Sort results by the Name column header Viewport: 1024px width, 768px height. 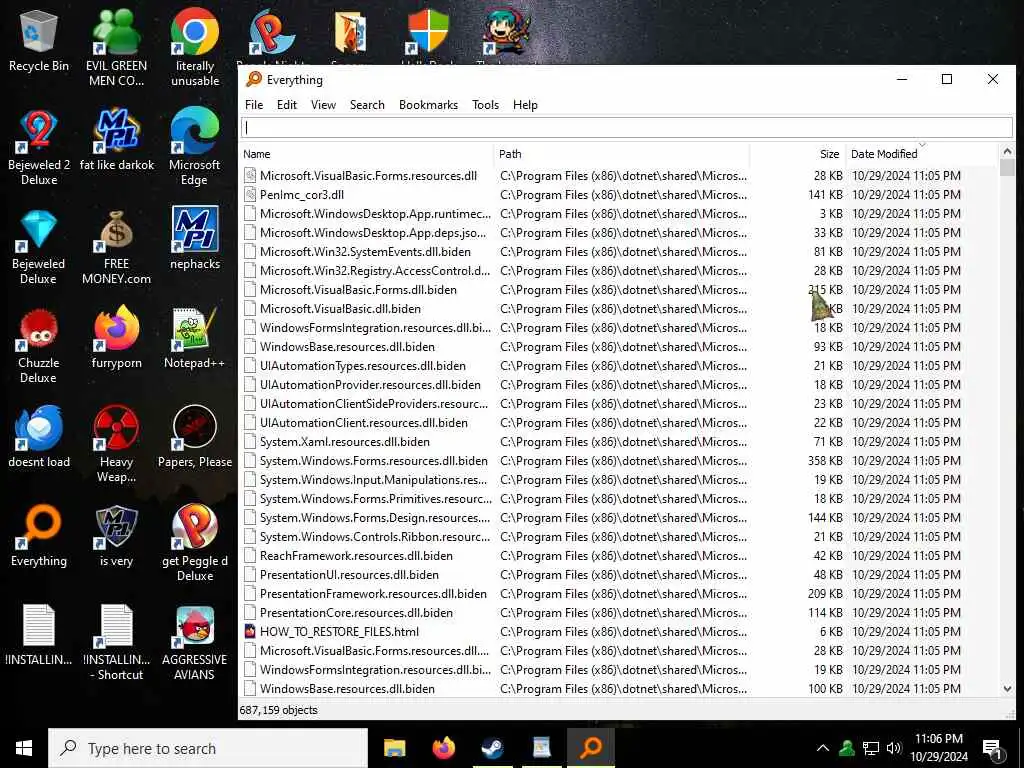pos(366,153)
